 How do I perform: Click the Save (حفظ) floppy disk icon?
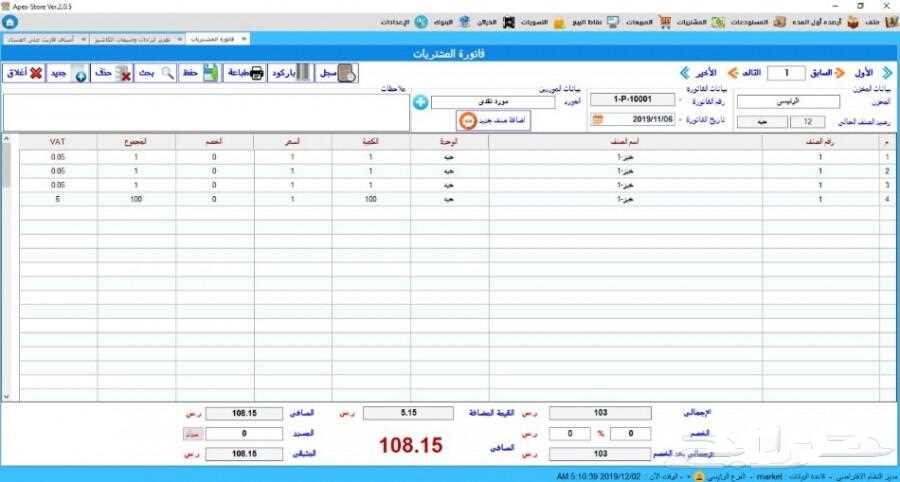click(201, 73)
